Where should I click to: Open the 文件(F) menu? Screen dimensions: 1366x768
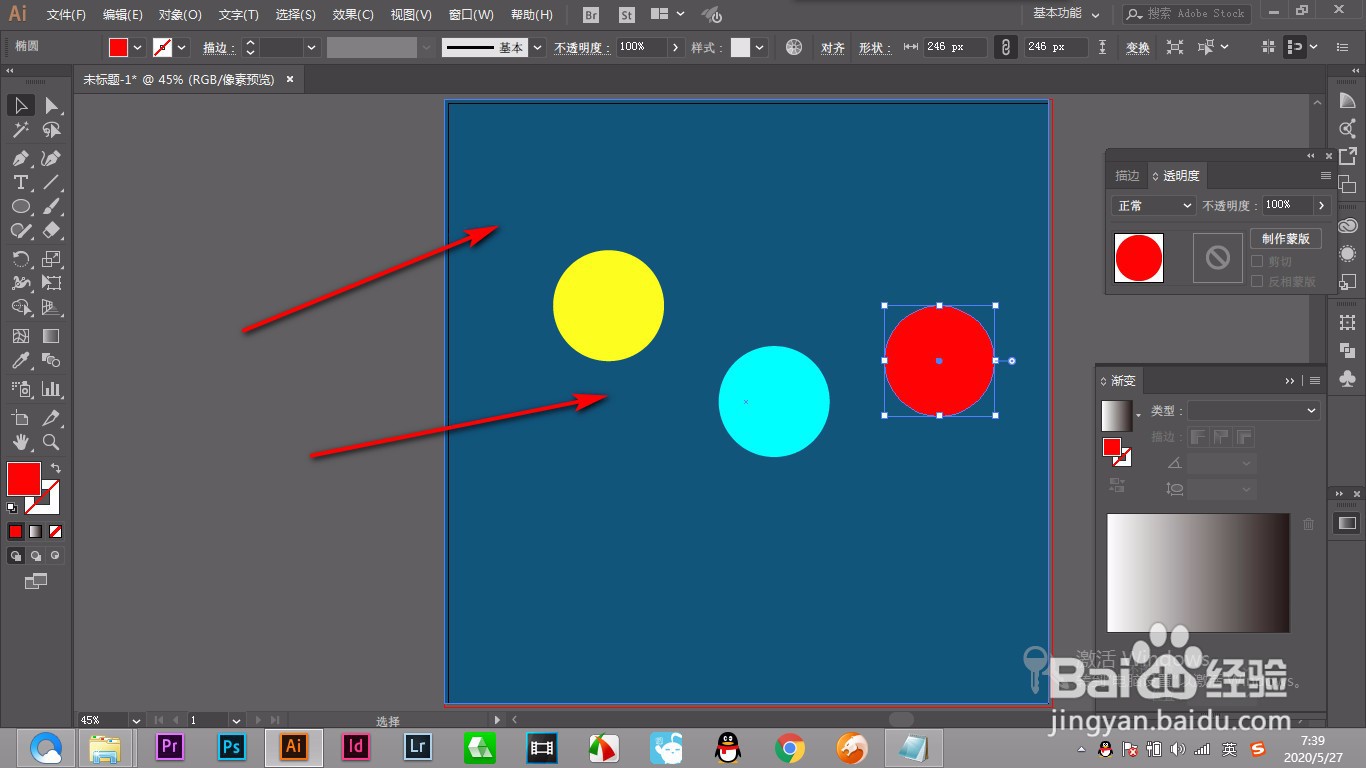(66, 15)
